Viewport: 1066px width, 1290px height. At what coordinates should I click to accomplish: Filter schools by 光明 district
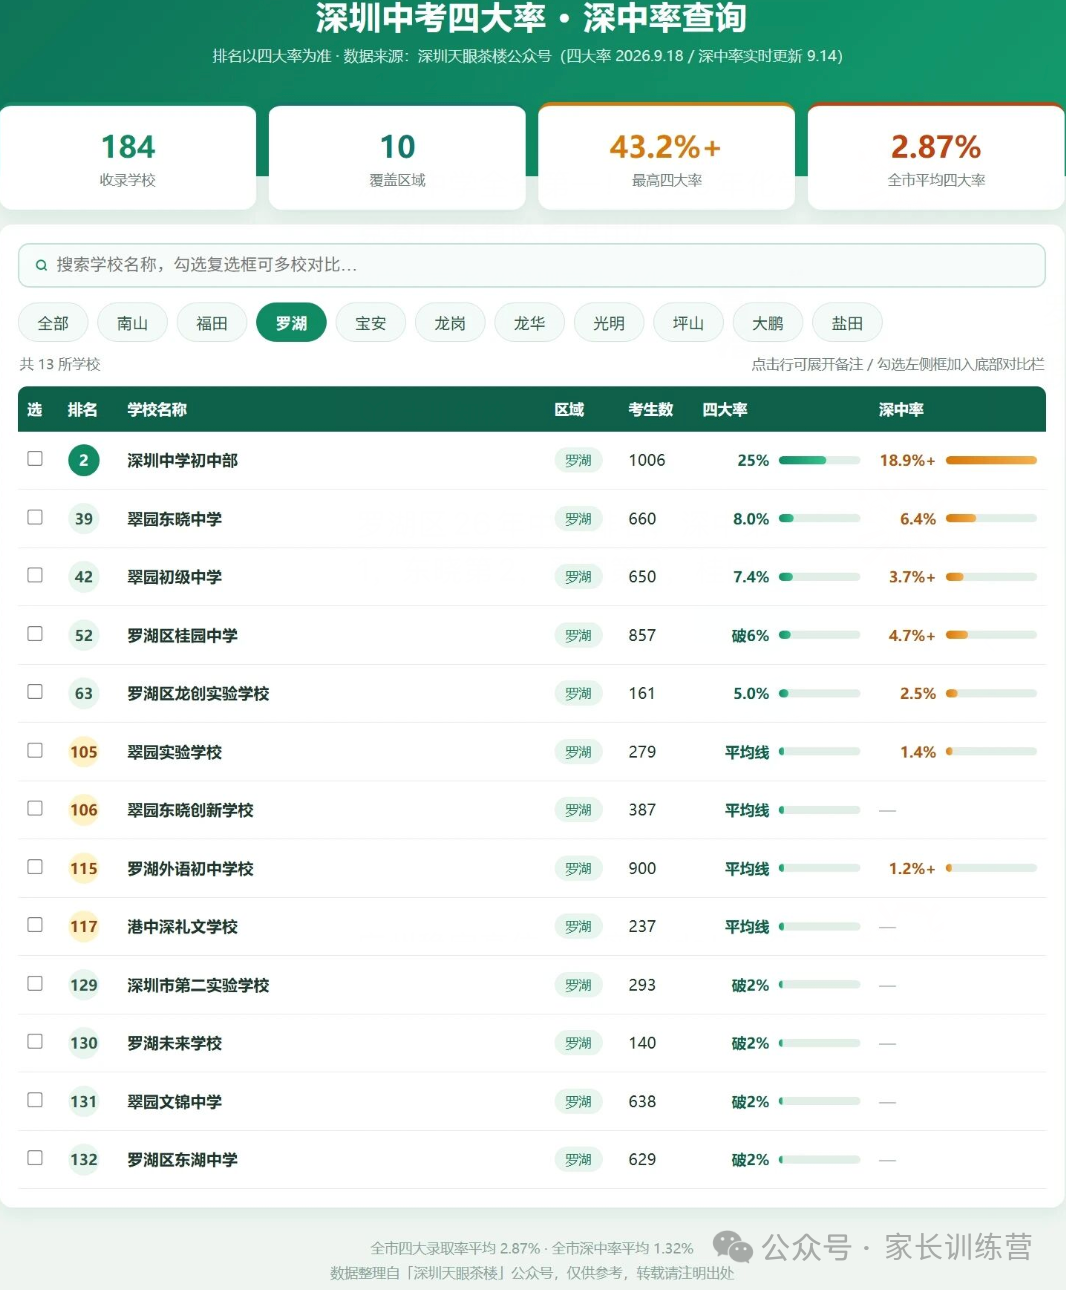609,323
